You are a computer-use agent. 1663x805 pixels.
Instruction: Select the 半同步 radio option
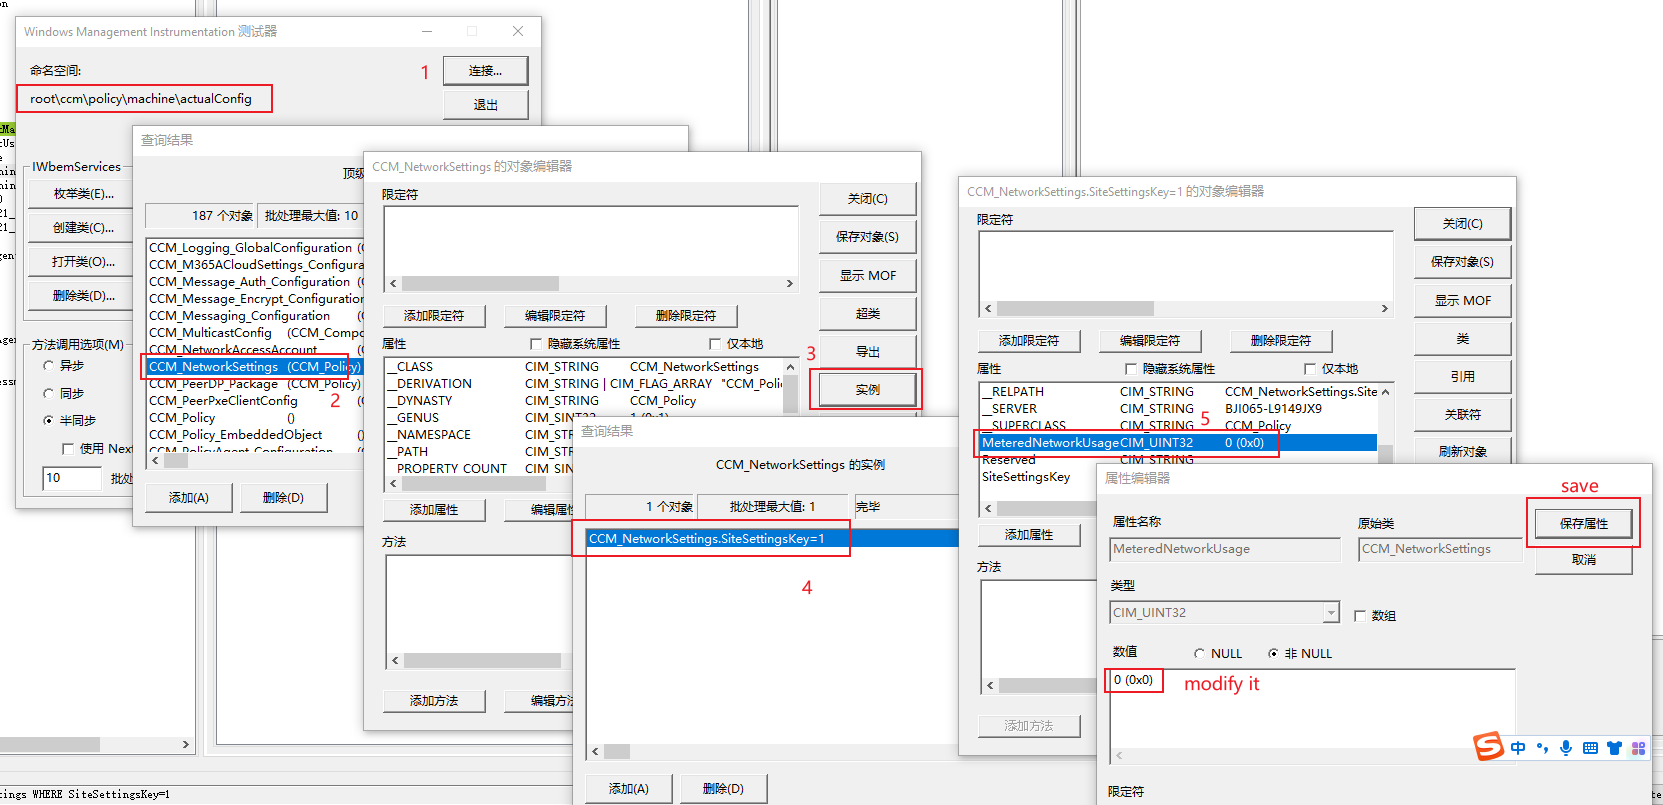coord(48,420)
